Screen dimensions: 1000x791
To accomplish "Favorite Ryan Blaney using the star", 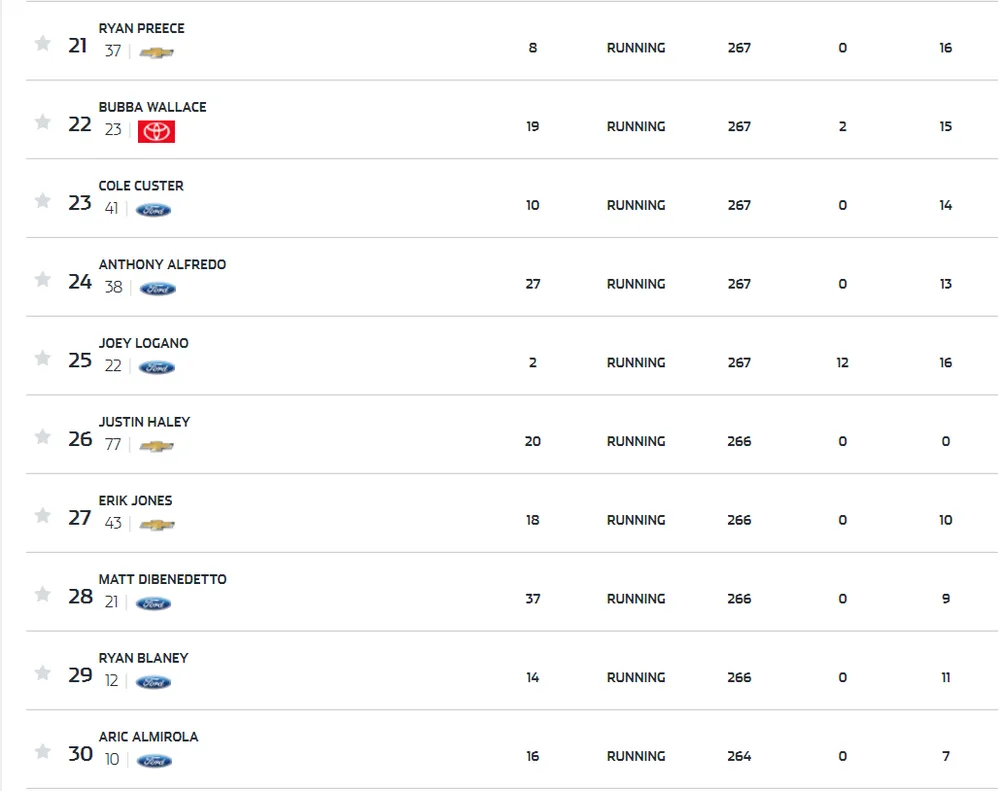I will pos(42,673).
